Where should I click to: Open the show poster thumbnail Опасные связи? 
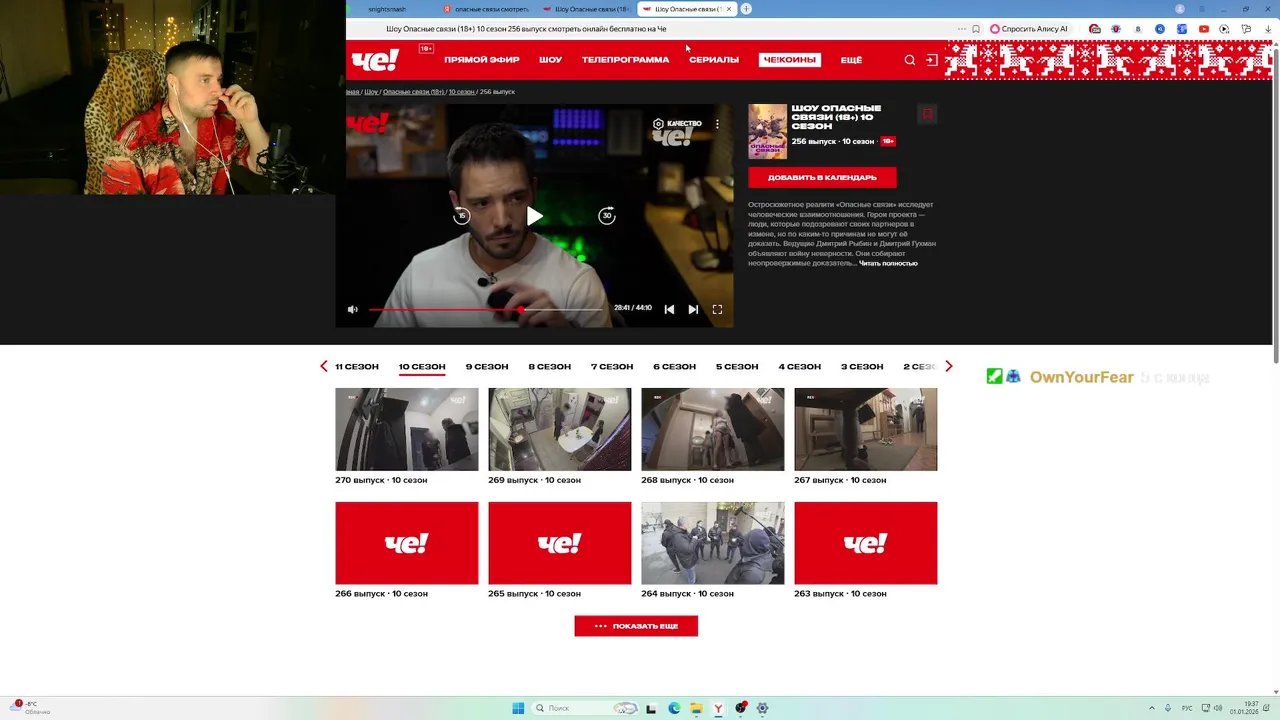pos(767,132)
